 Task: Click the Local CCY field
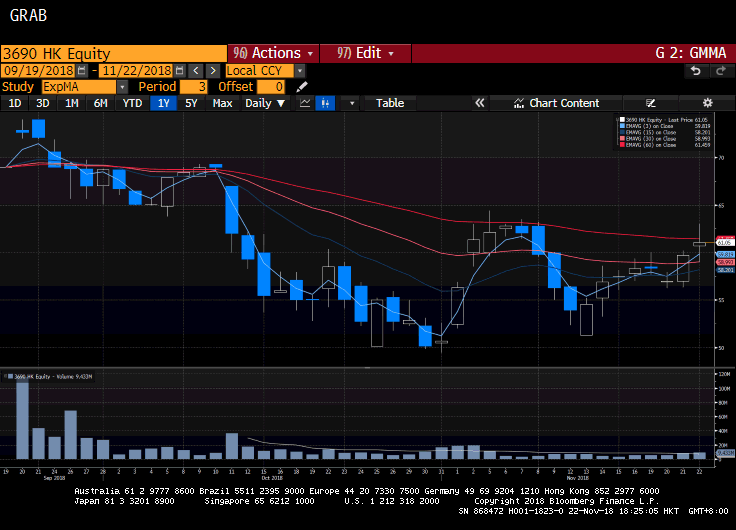coord(260,71)
